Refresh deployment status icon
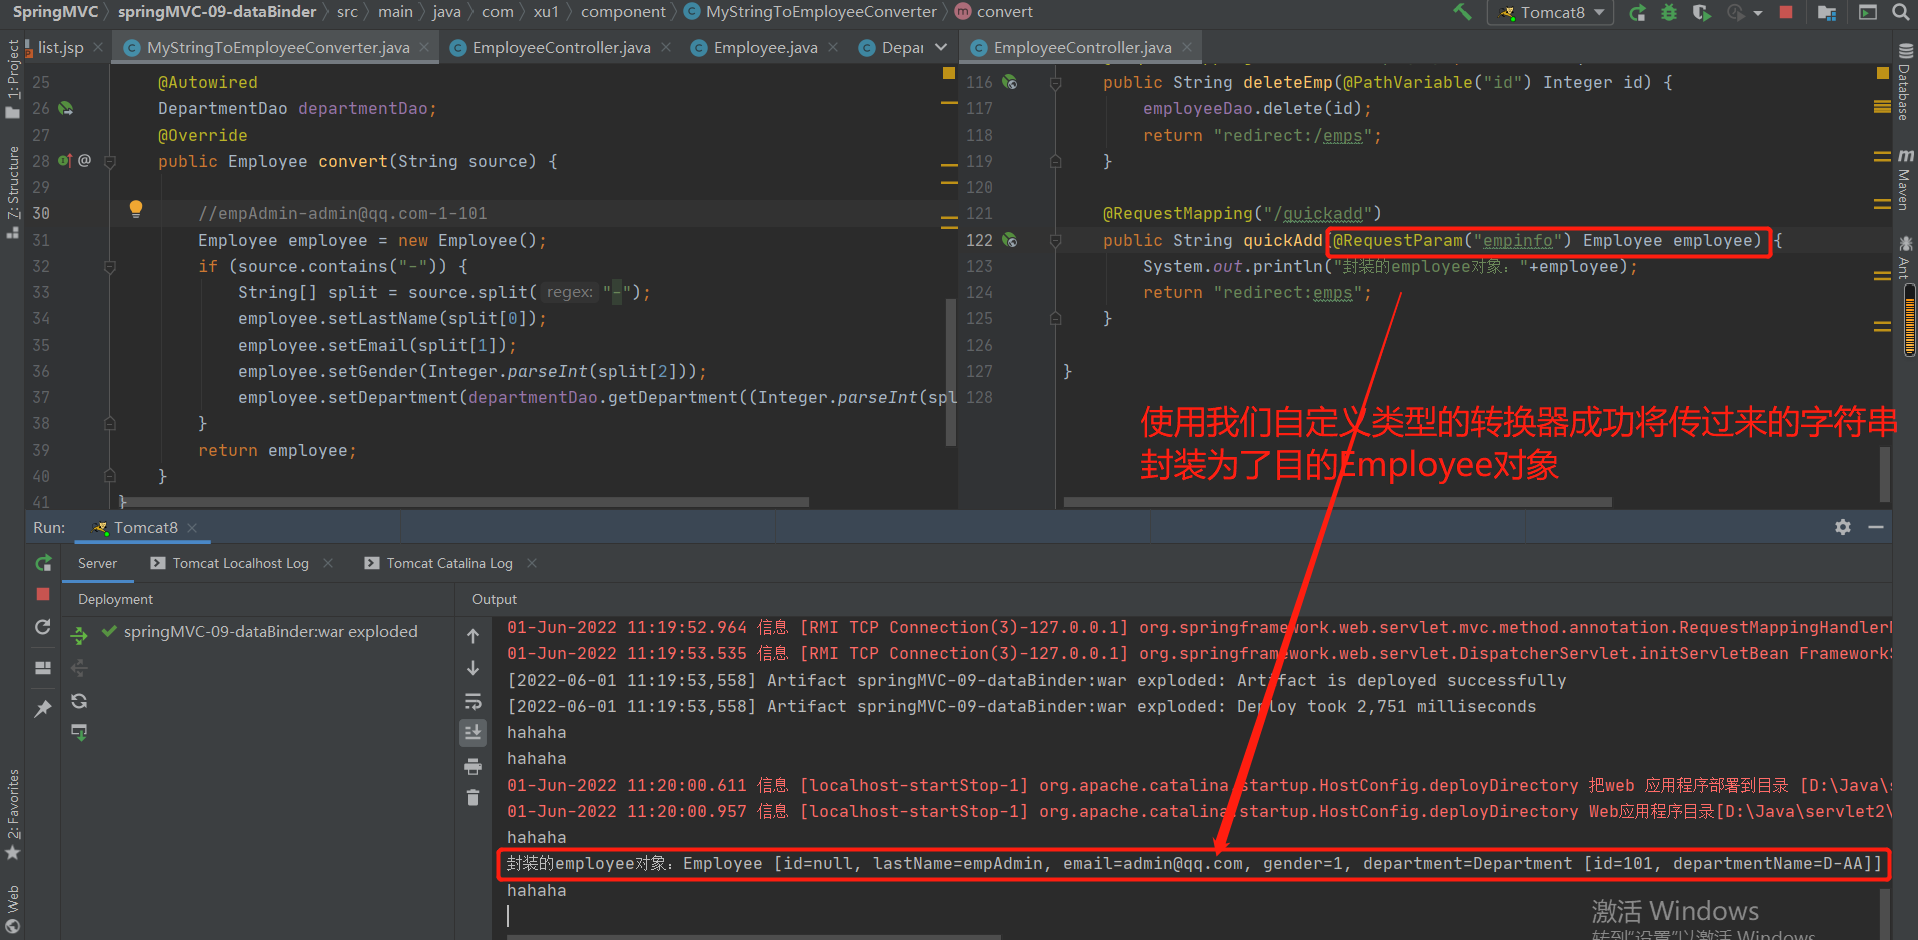The width and height of the screenshot is (1918, 940). click(79, 701)
